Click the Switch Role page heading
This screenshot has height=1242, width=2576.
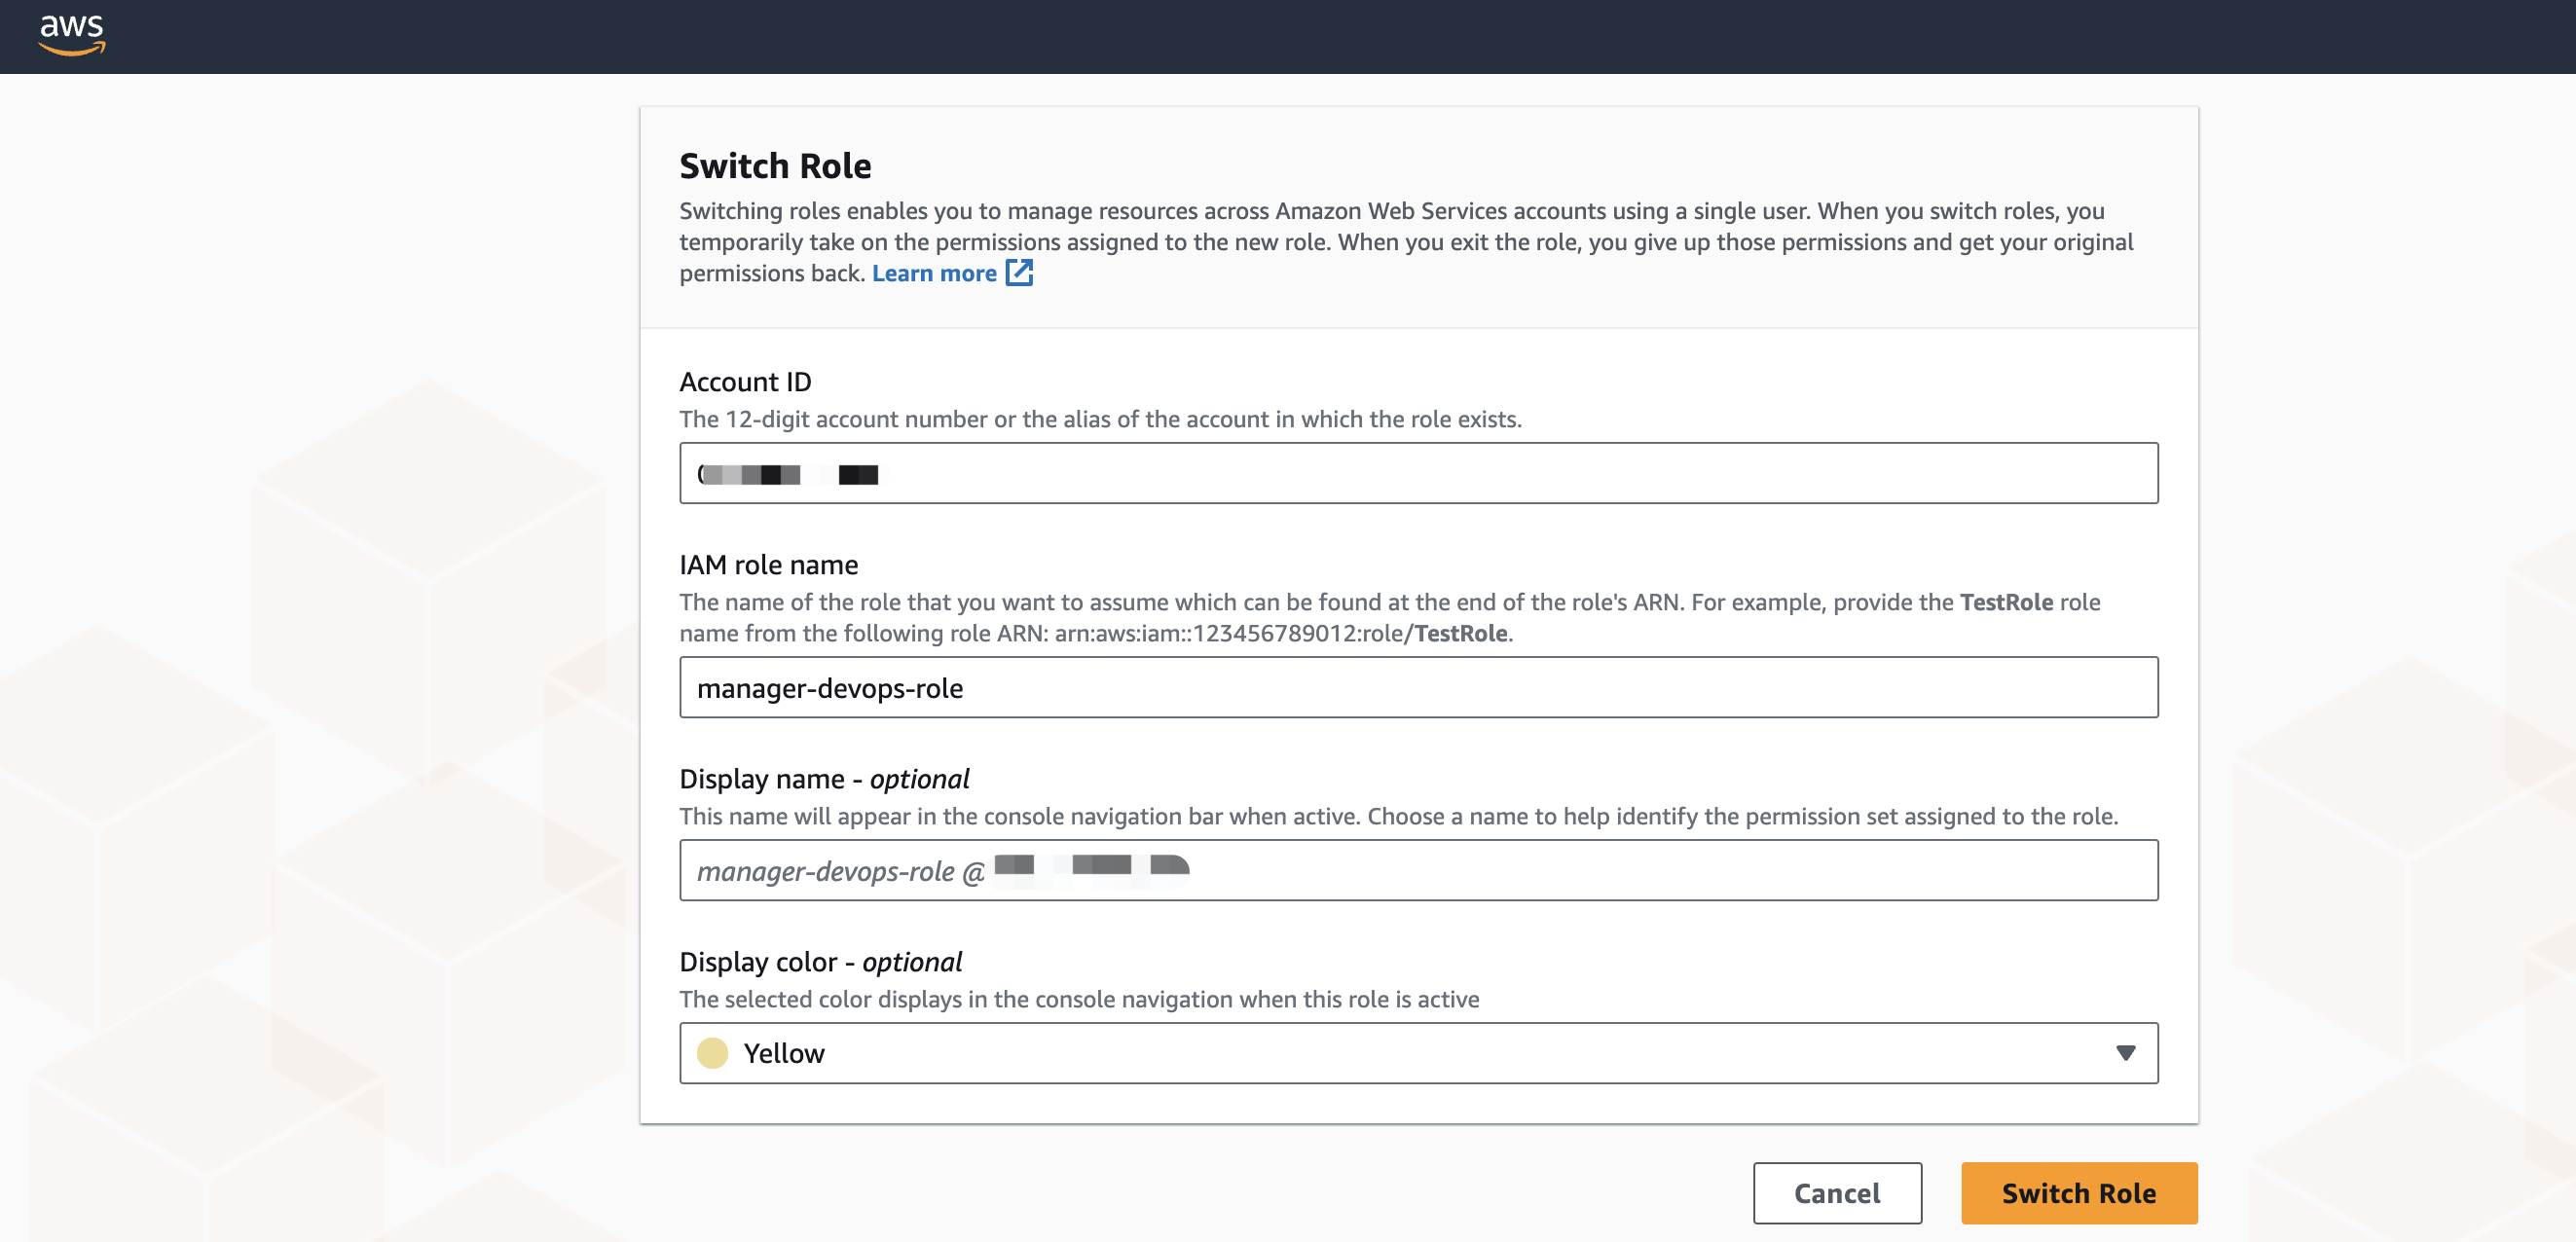coord(775,166)
